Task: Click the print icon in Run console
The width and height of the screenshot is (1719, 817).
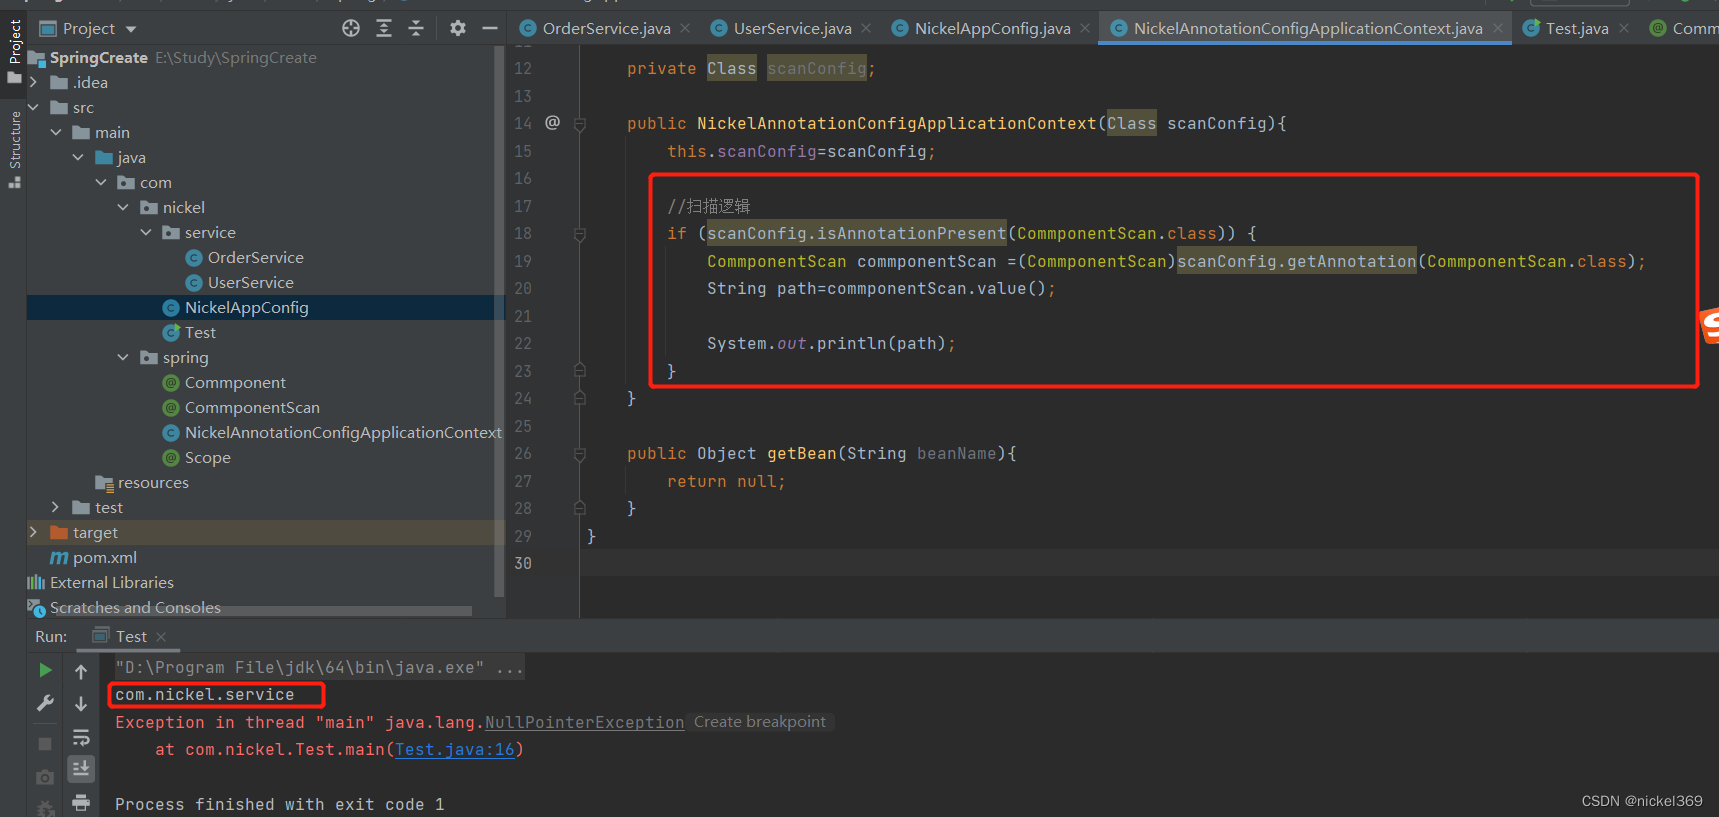Action: [x=81, y=802]
